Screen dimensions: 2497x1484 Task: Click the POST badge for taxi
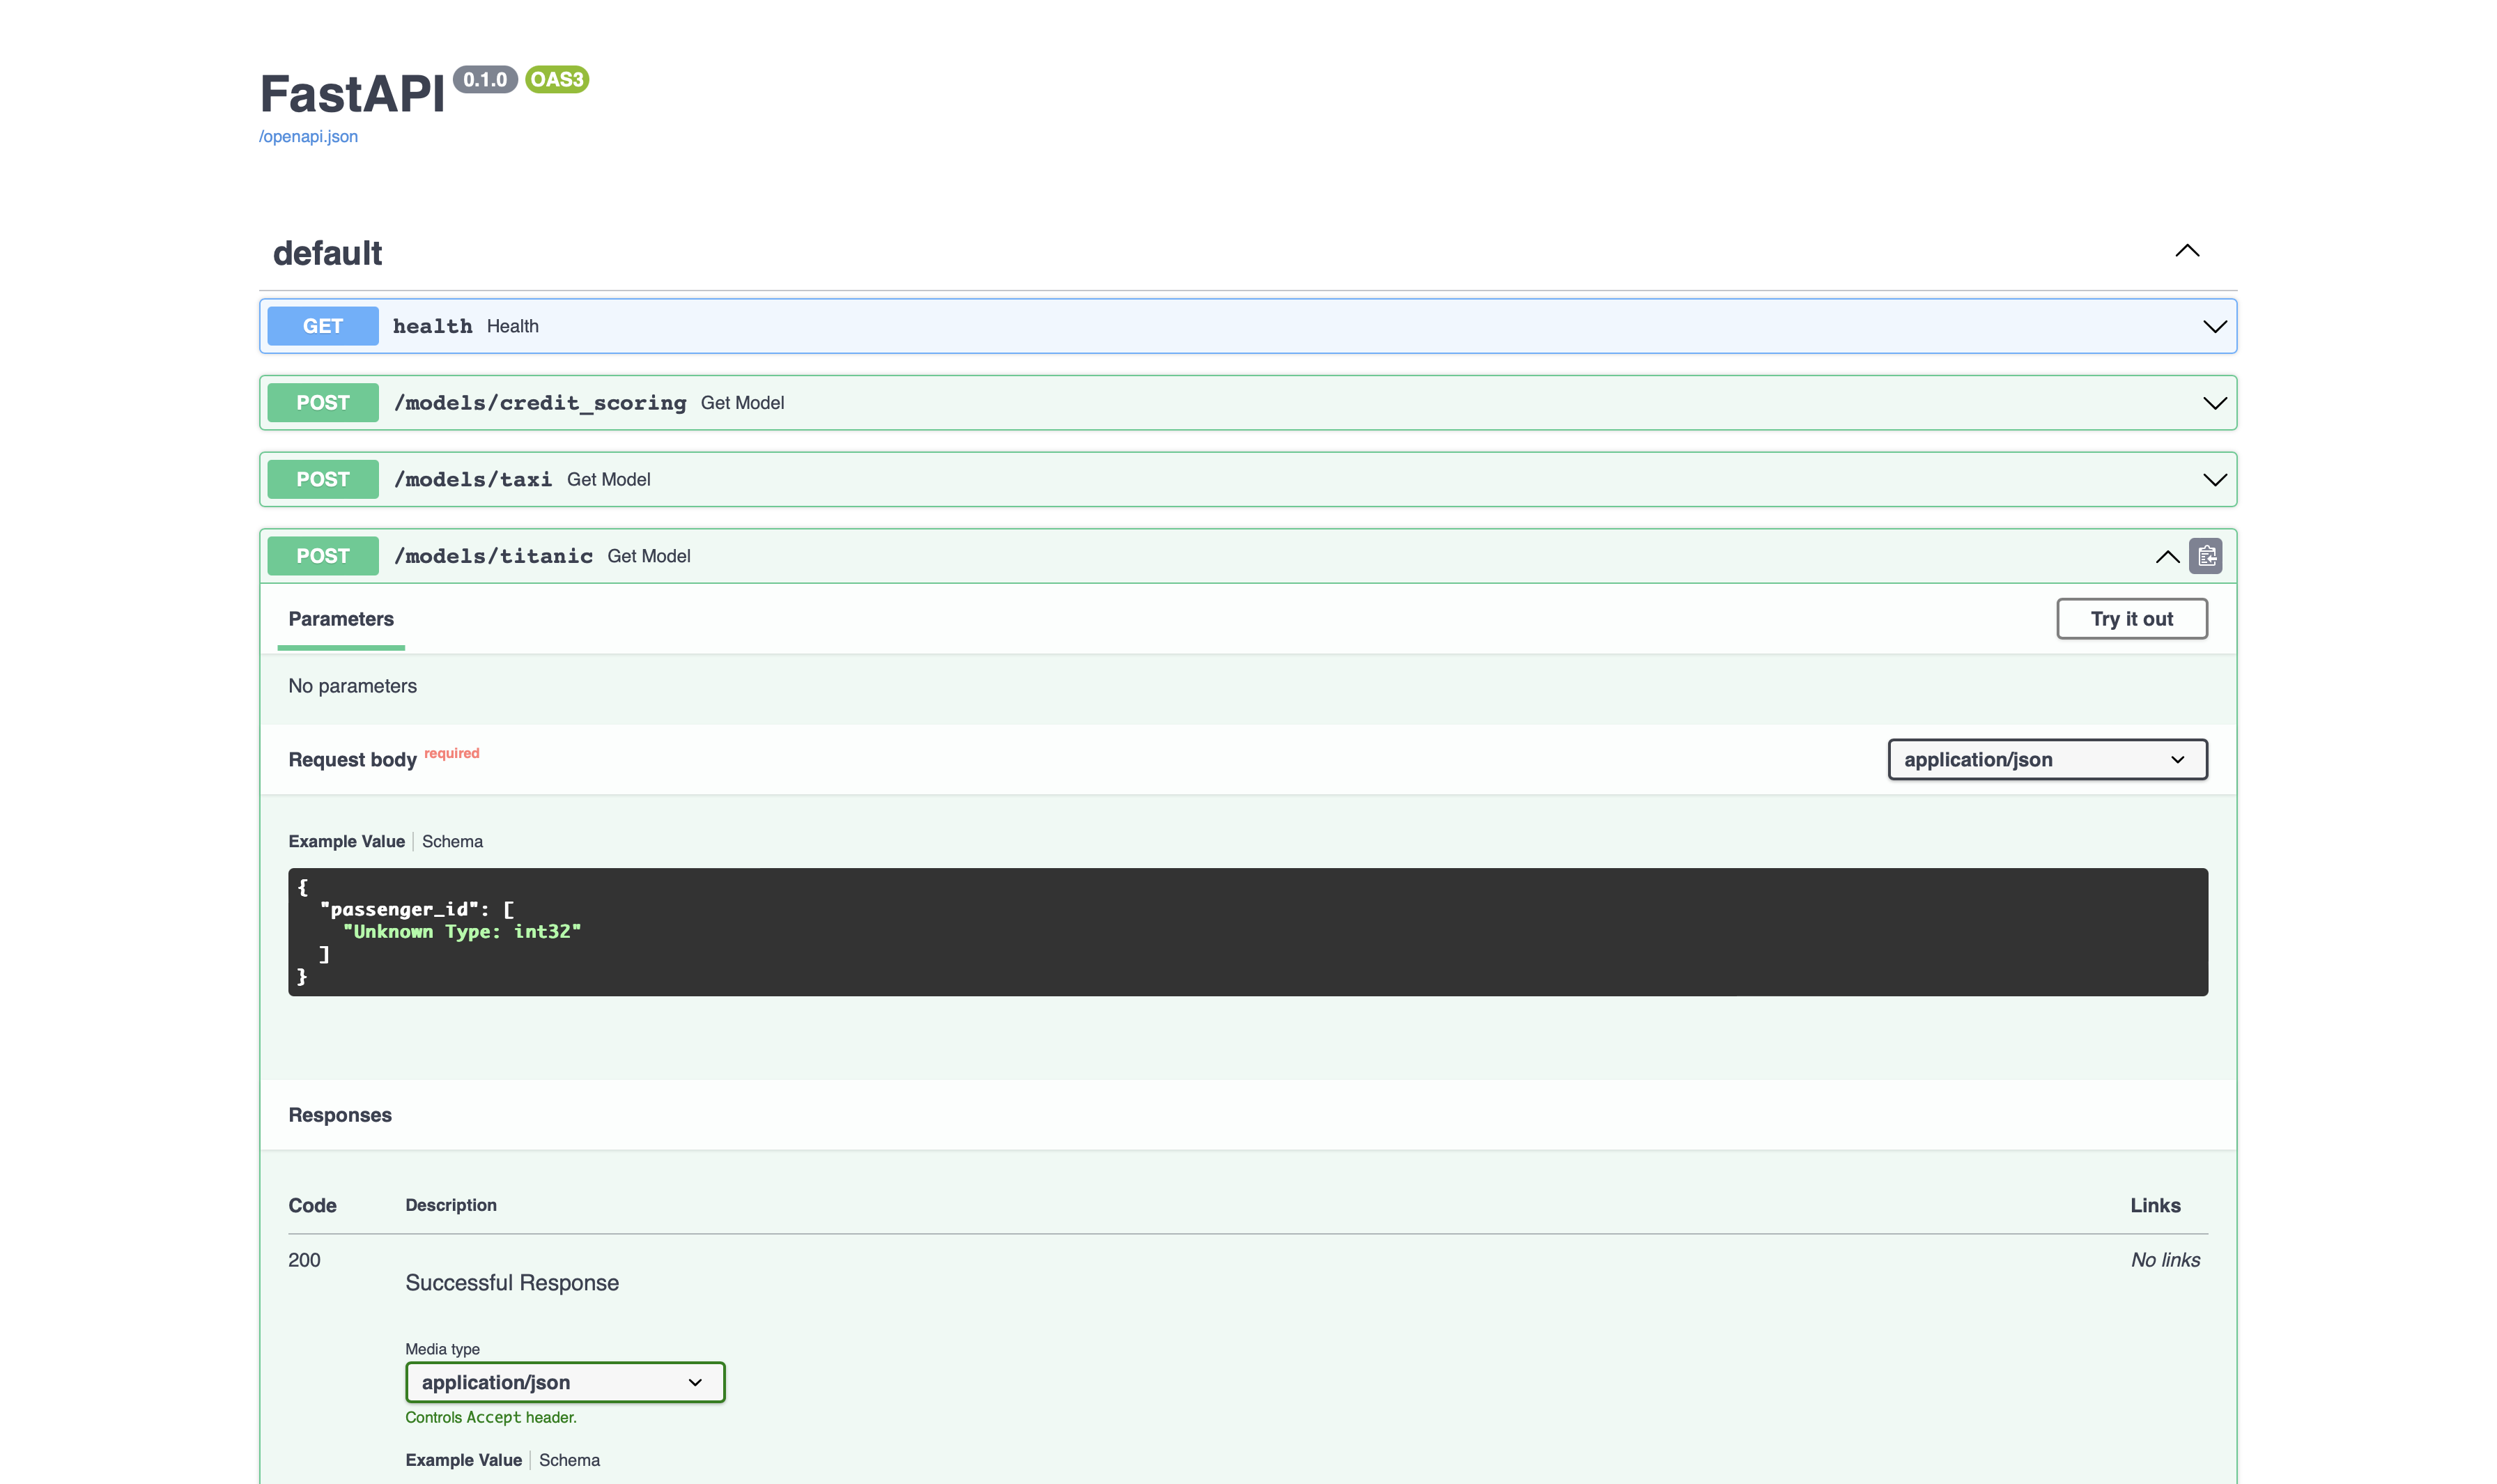tap(322, 479)
